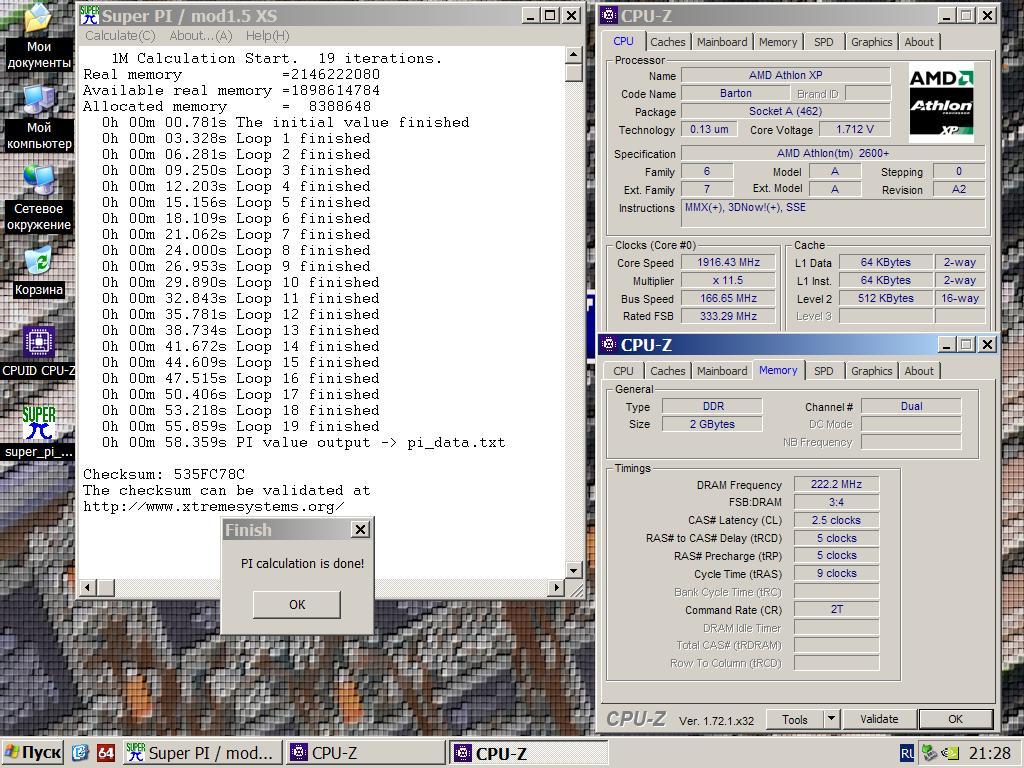Click the Channel # value Dual
The image size is (1024, 768).
click(x=911, y=406)
